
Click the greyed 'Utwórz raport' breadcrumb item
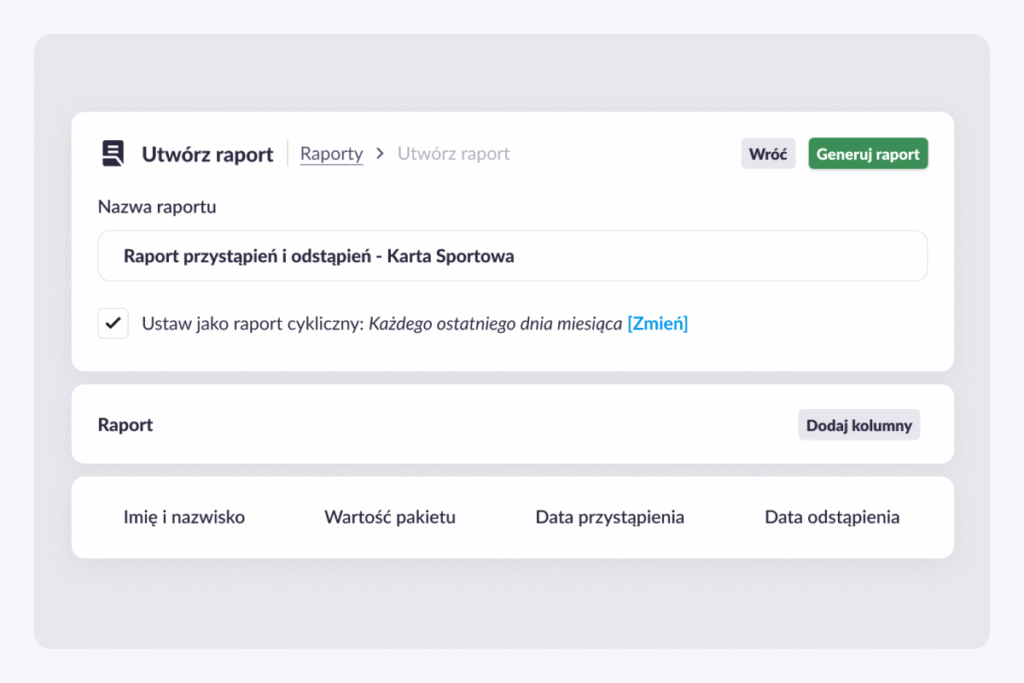click(453, 154)
